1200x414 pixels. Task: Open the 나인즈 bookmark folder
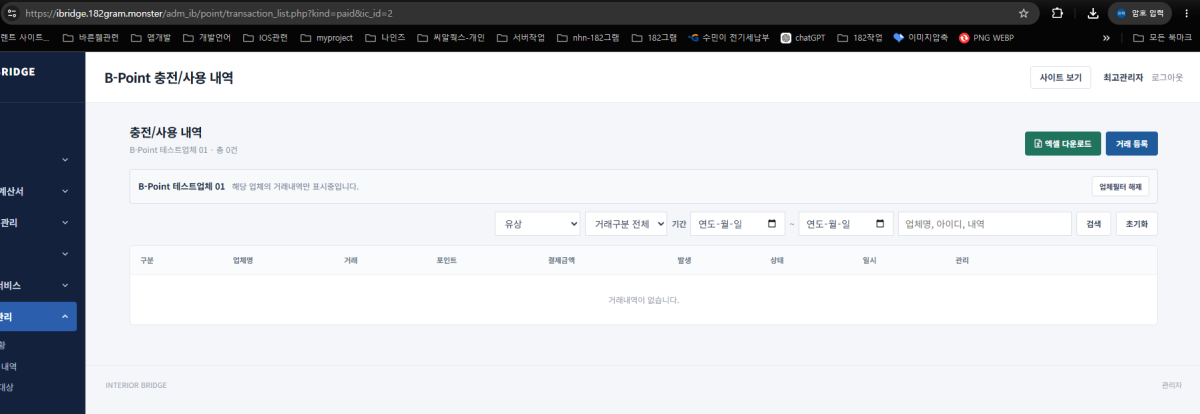(x=386, y=37)
